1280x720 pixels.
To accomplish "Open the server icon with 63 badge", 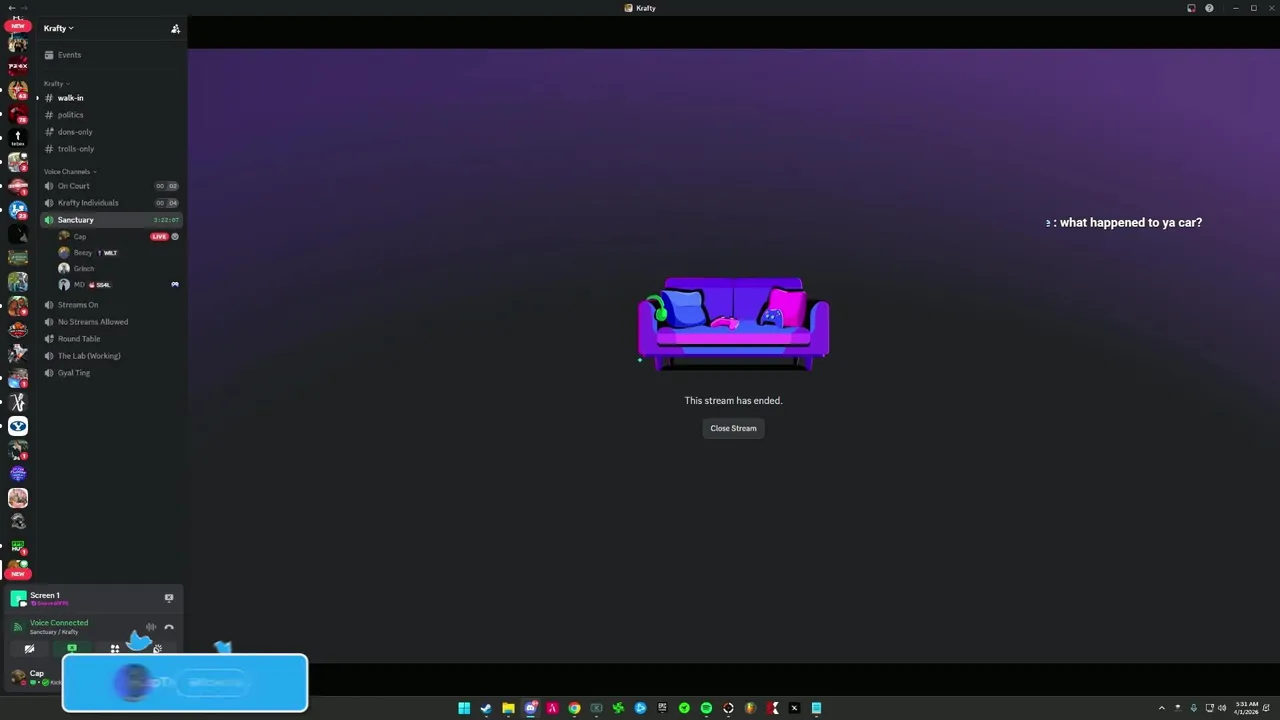I will coord(18,91).
